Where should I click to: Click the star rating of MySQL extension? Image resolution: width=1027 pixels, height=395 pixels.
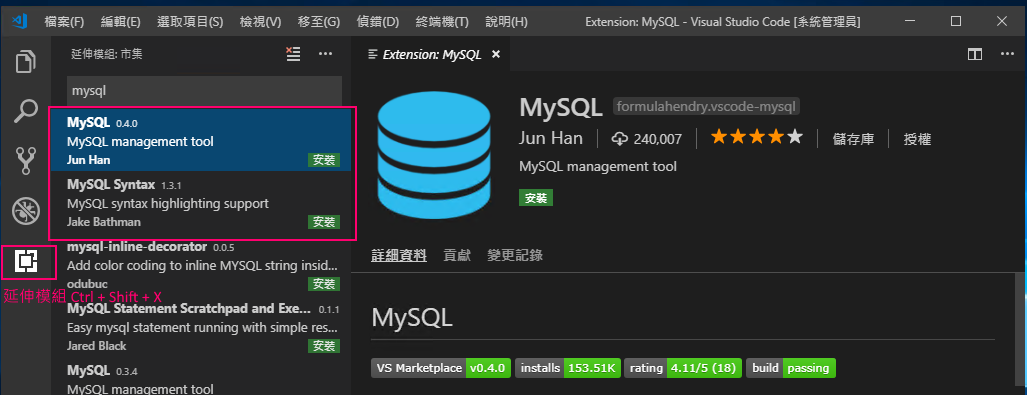(x=756, y=138)
